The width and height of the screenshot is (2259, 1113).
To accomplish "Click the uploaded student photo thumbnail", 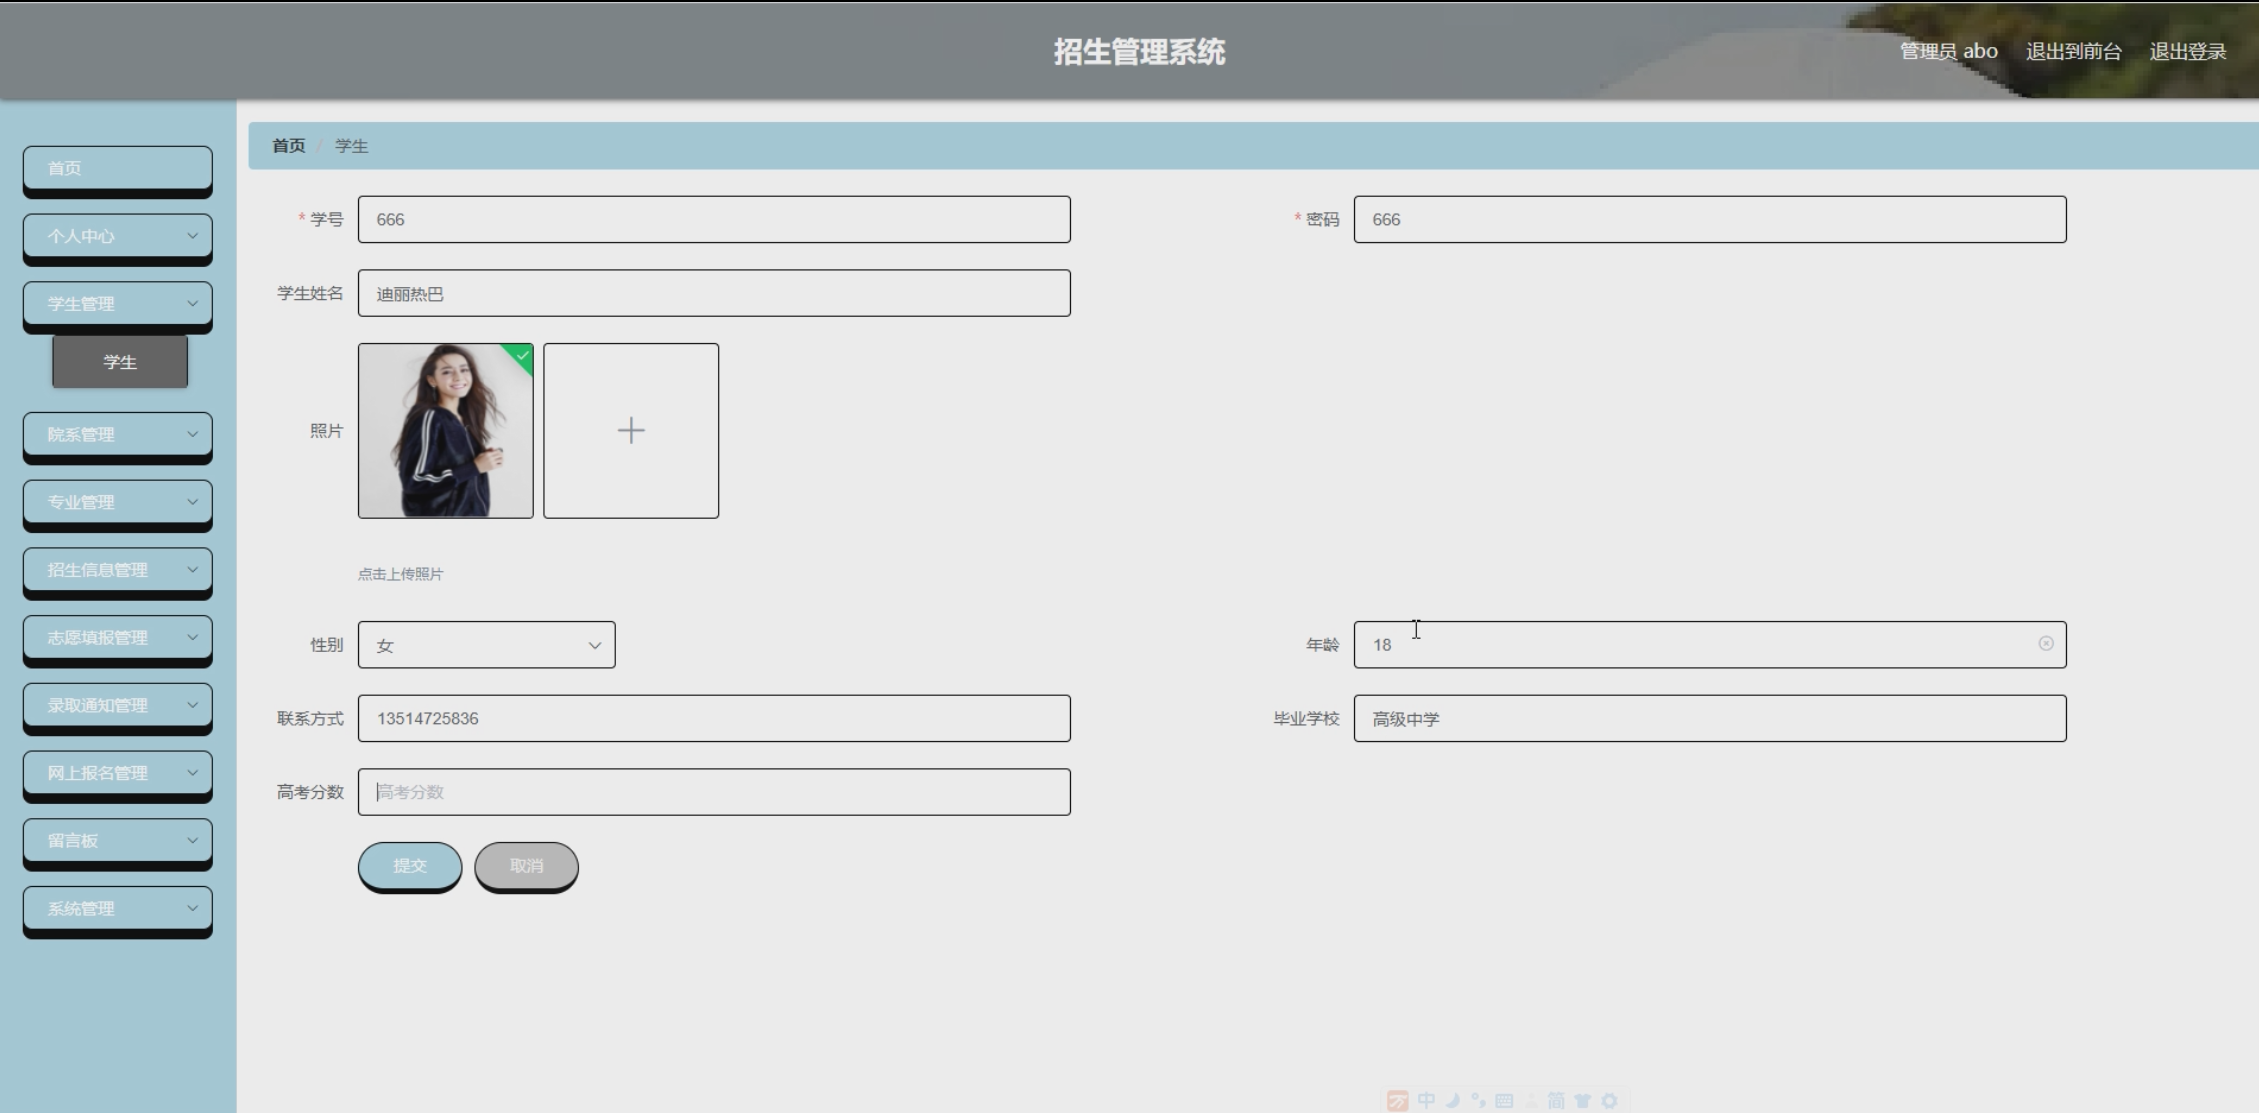I will coord(445,431).
